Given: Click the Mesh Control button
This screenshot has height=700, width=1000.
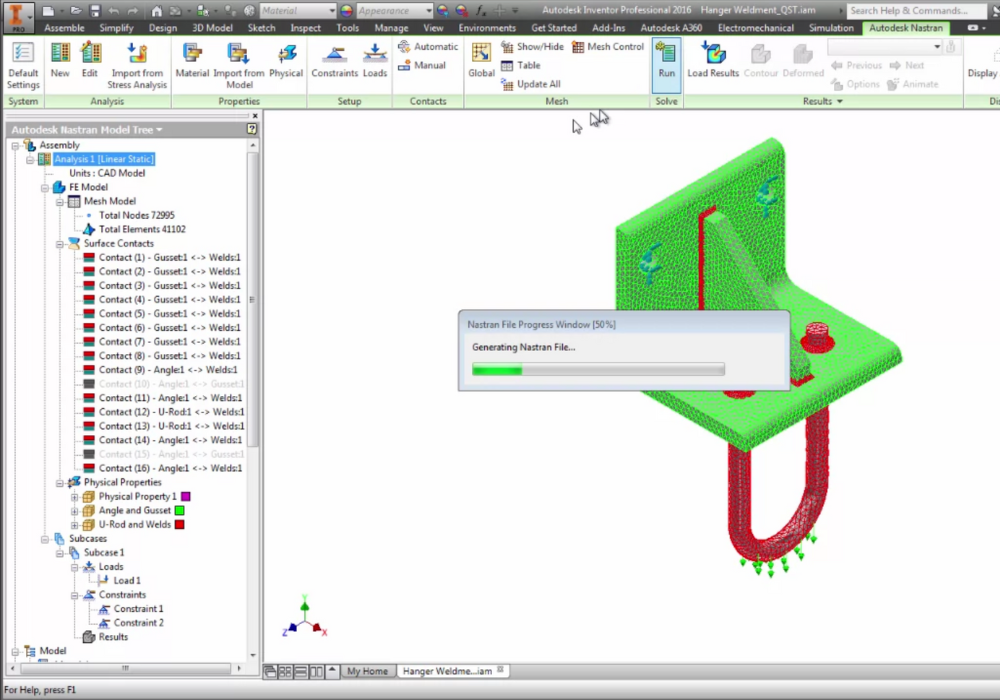Looking at the screenshot, I should pyautogui.click(x=608, y=47).
